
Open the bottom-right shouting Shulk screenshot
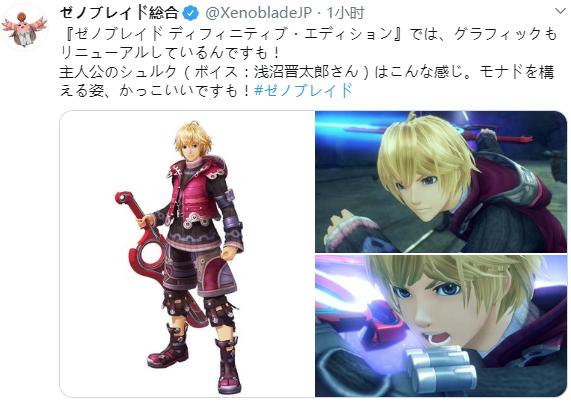tap(441, 326)
